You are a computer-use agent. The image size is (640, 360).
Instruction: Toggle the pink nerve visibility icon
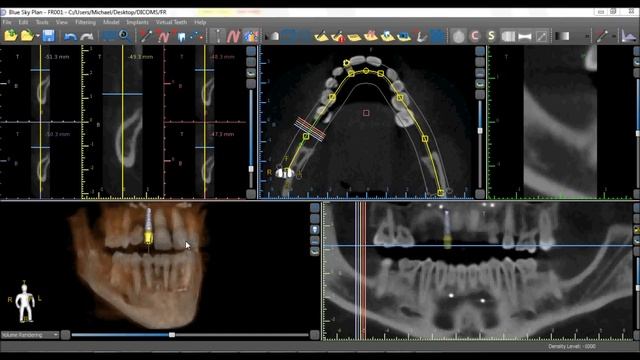pyautogui.click(x=233, y=36)
